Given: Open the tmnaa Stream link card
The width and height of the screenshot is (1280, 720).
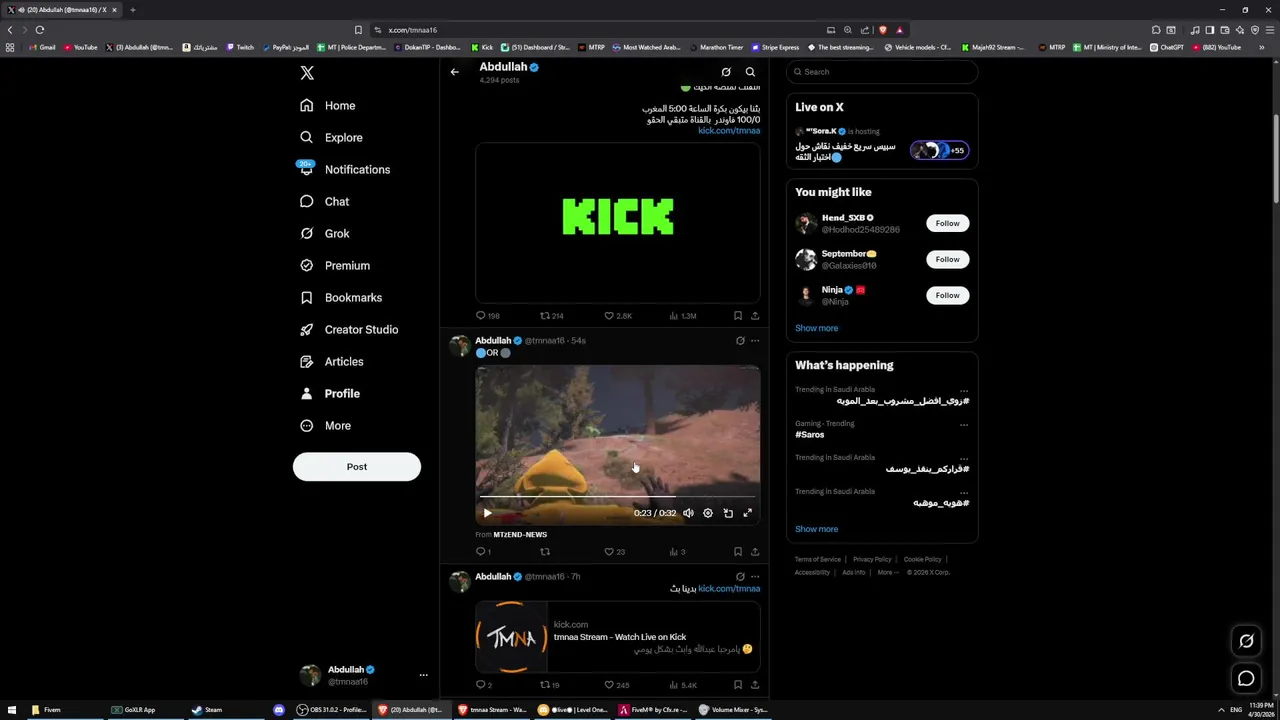Looking at the screenshot, I should [618, 637].
